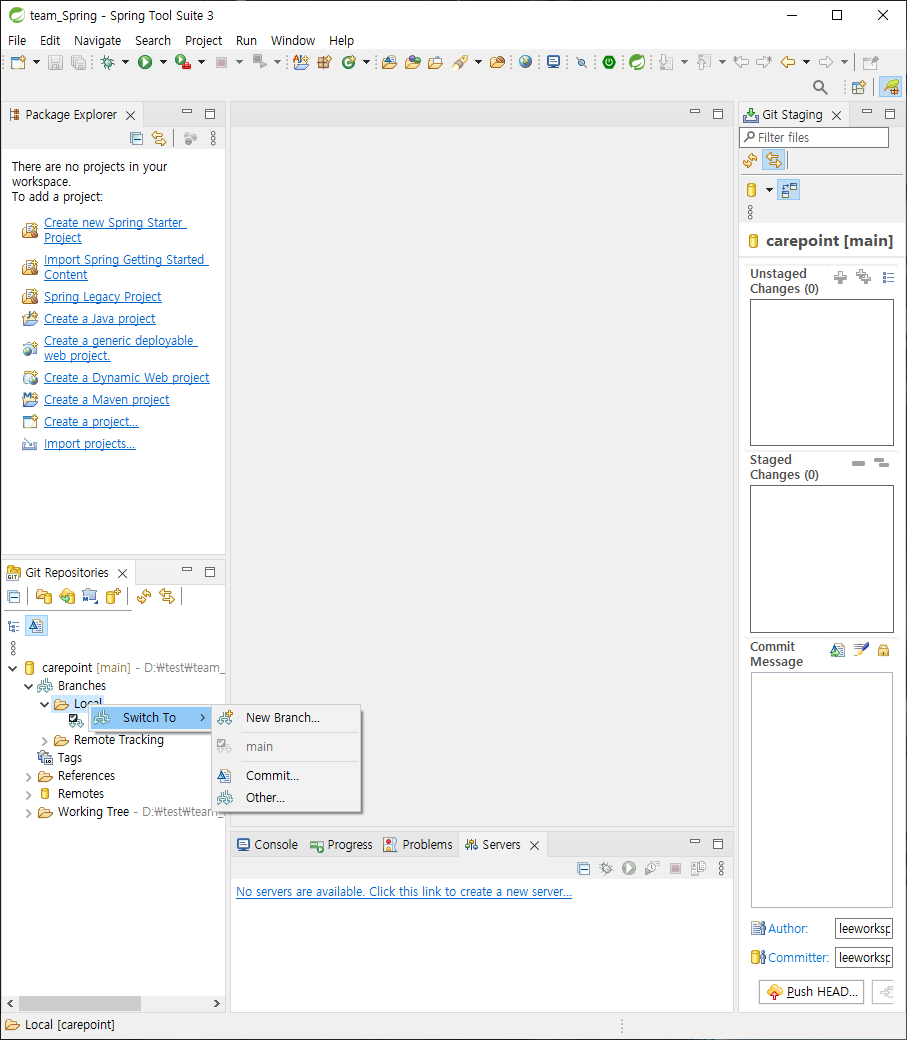907x1040 pixels.
Task: Choose Other... in the submenu
Action: (286, 798)
